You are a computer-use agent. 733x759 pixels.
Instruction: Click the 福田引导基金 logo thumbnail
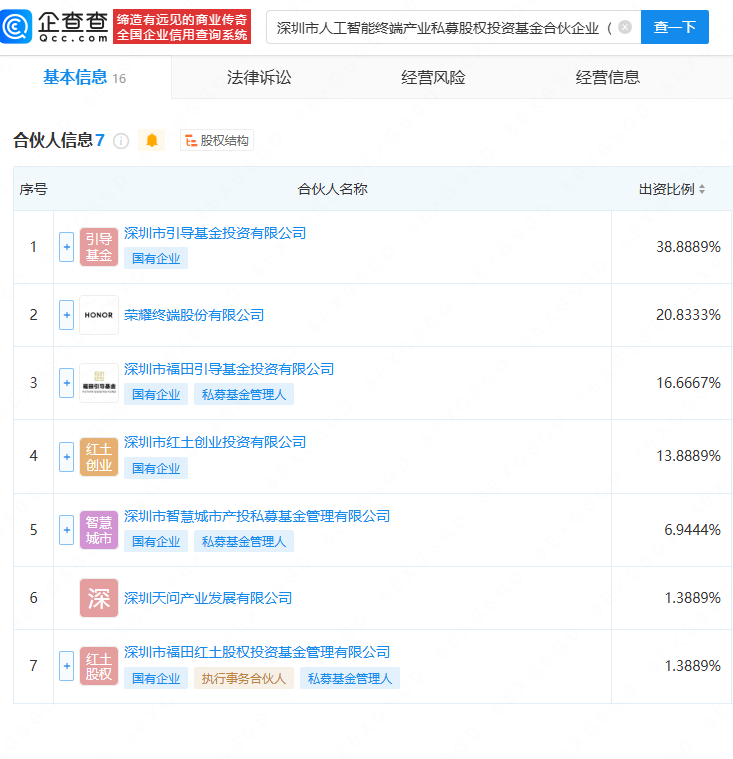tap(99, 383)
